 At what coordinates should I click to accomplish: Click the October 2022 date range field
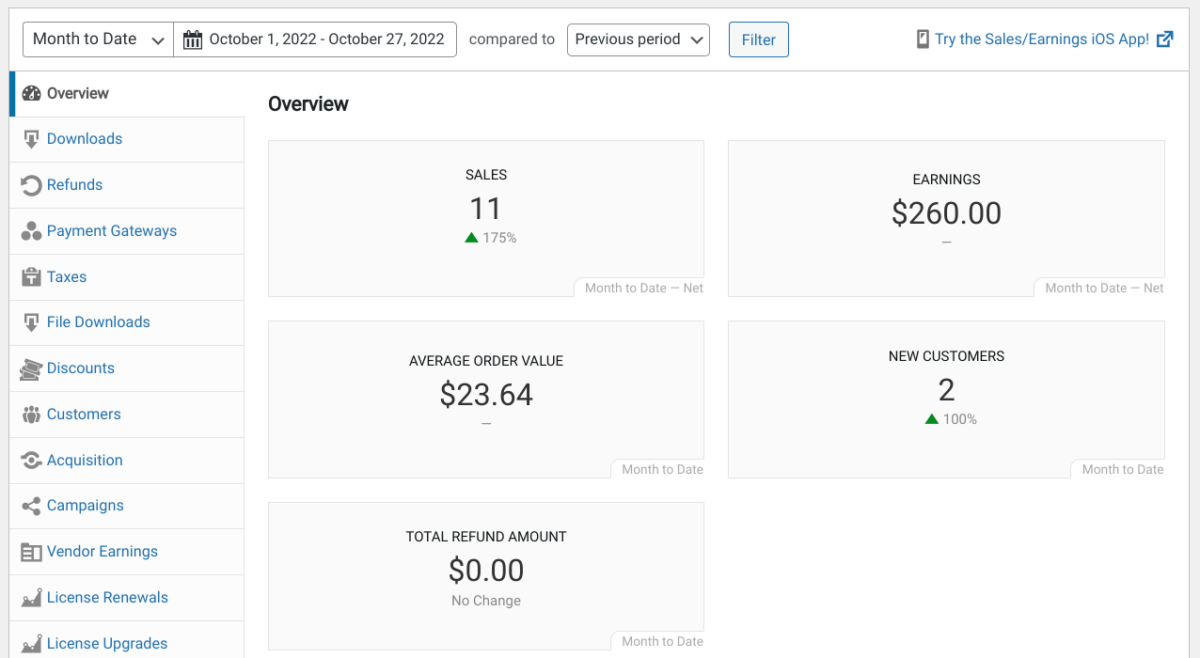326,40
